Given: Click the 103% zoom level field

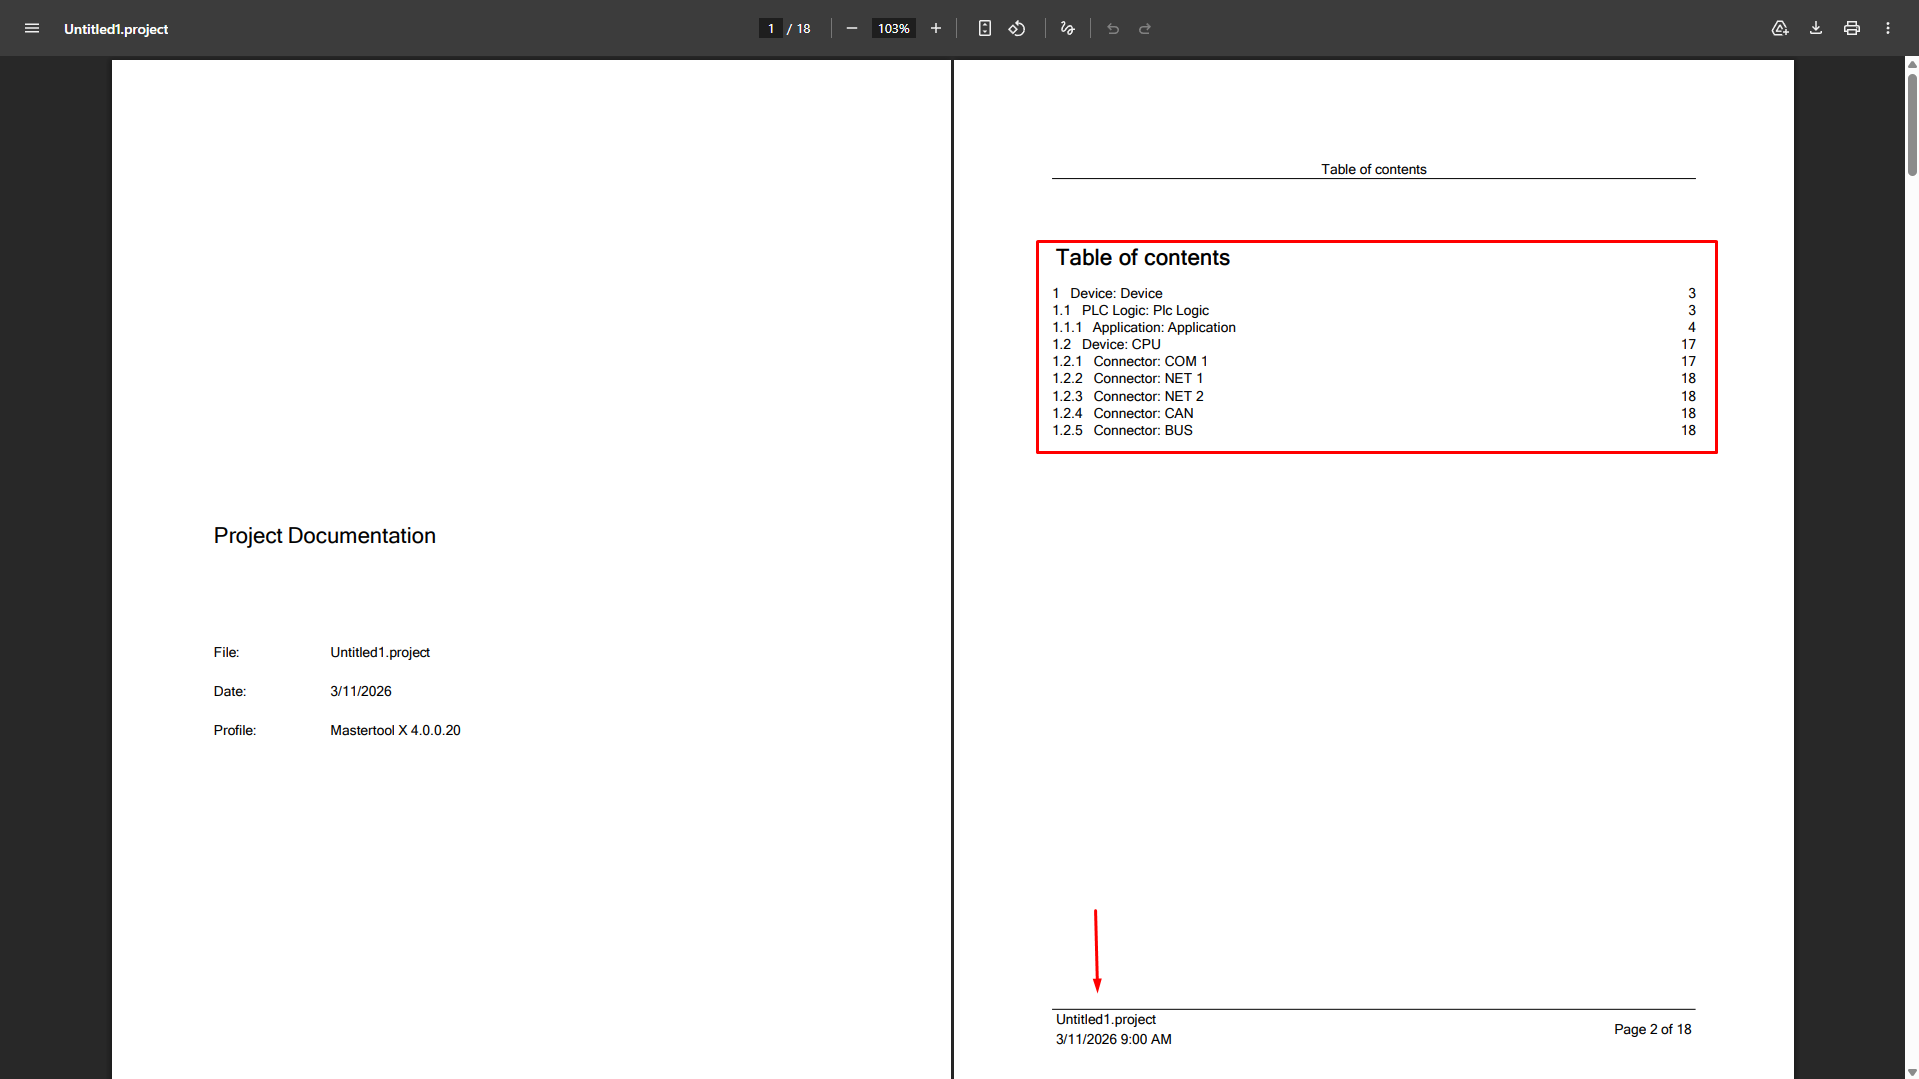Looking at the screenshot, I should pos(893,28).
